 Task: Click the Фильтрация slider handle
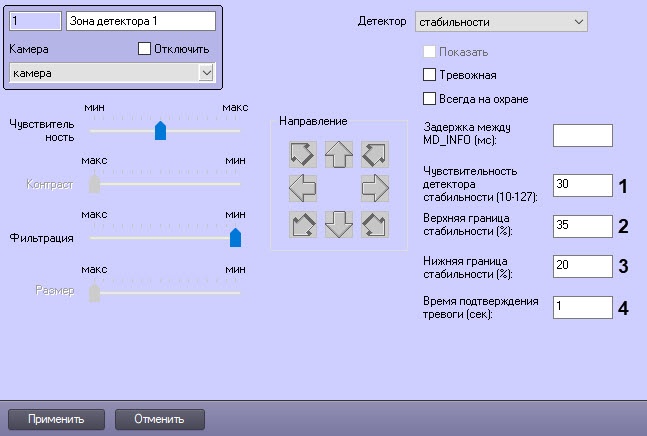(x=235, y=237)
